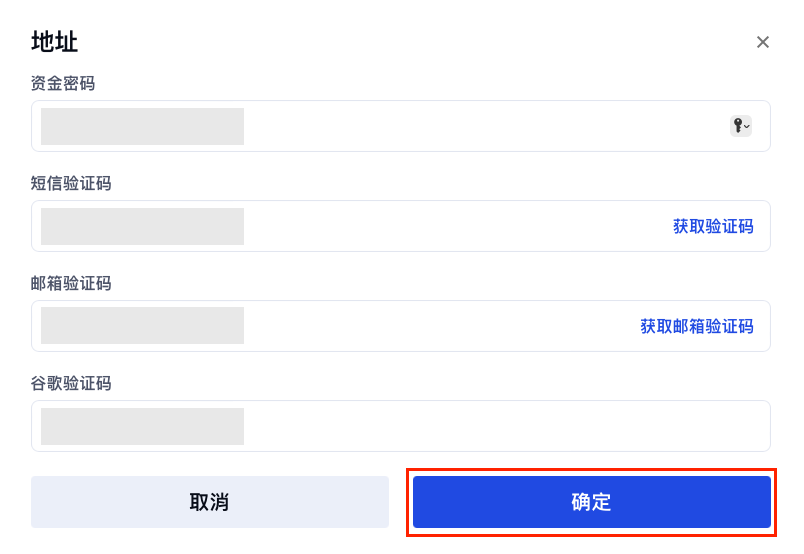Click the 资金密码 field label
This screenshot has height=554, width=804.
pos(63,83)
